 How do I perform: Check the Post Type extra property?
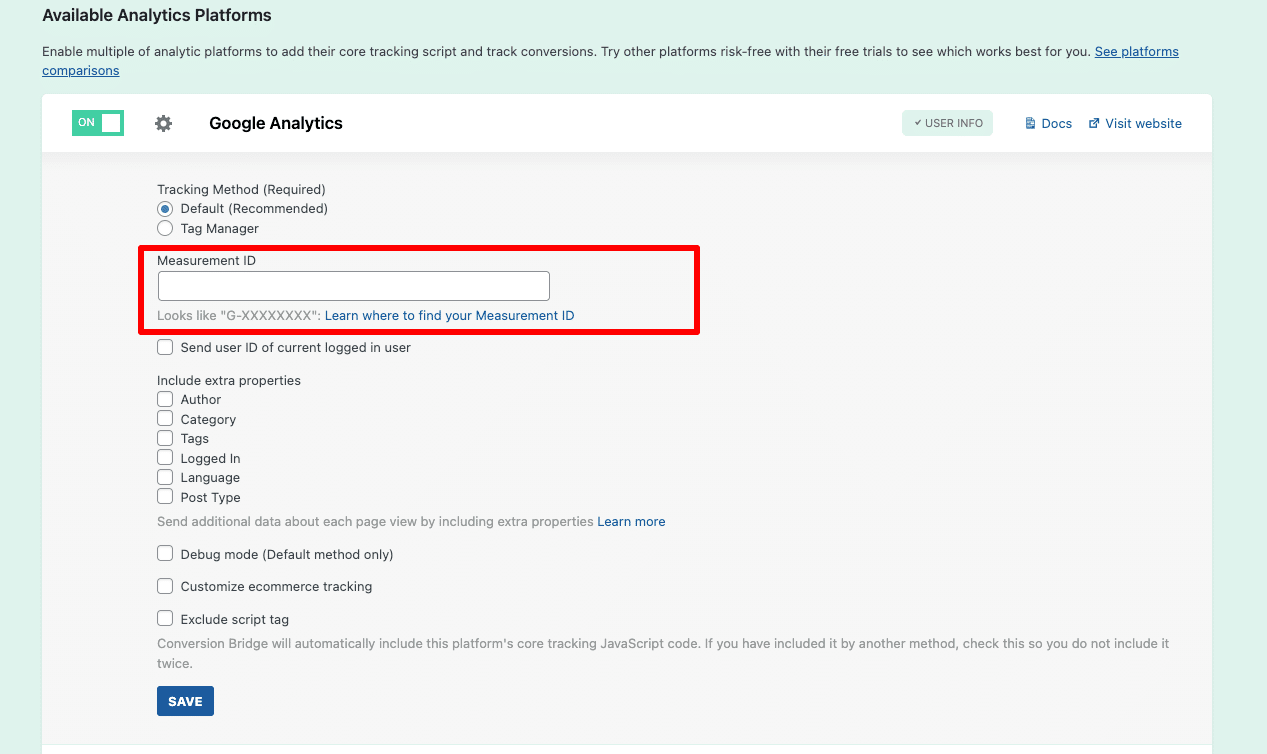165,497
